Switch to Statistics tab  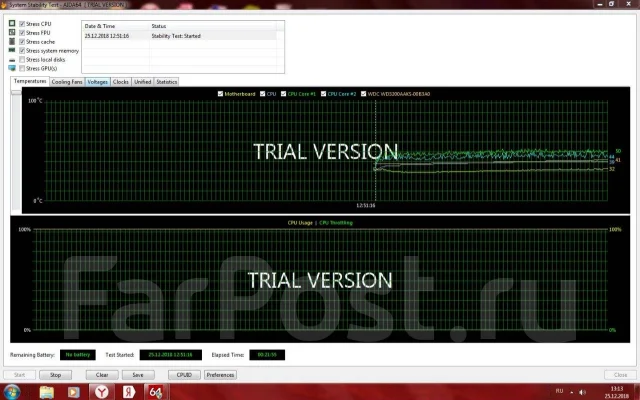(167, 82)
